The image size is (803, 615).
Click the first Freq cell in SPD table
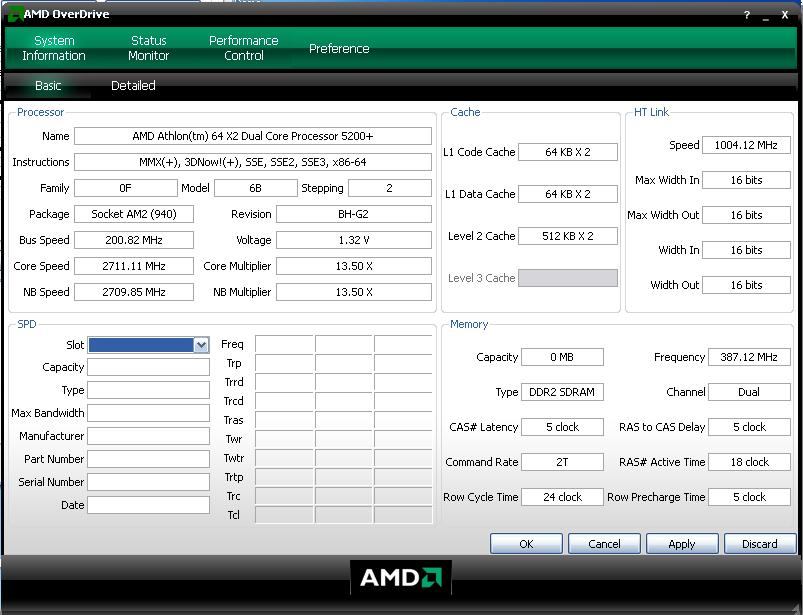pyautogui.click(x=284, y=344)
